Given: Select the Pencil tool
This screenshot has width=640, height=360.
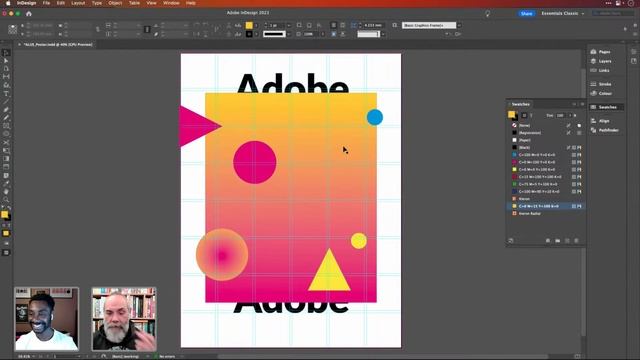Looking at the screenshot, I should point(6,118).
